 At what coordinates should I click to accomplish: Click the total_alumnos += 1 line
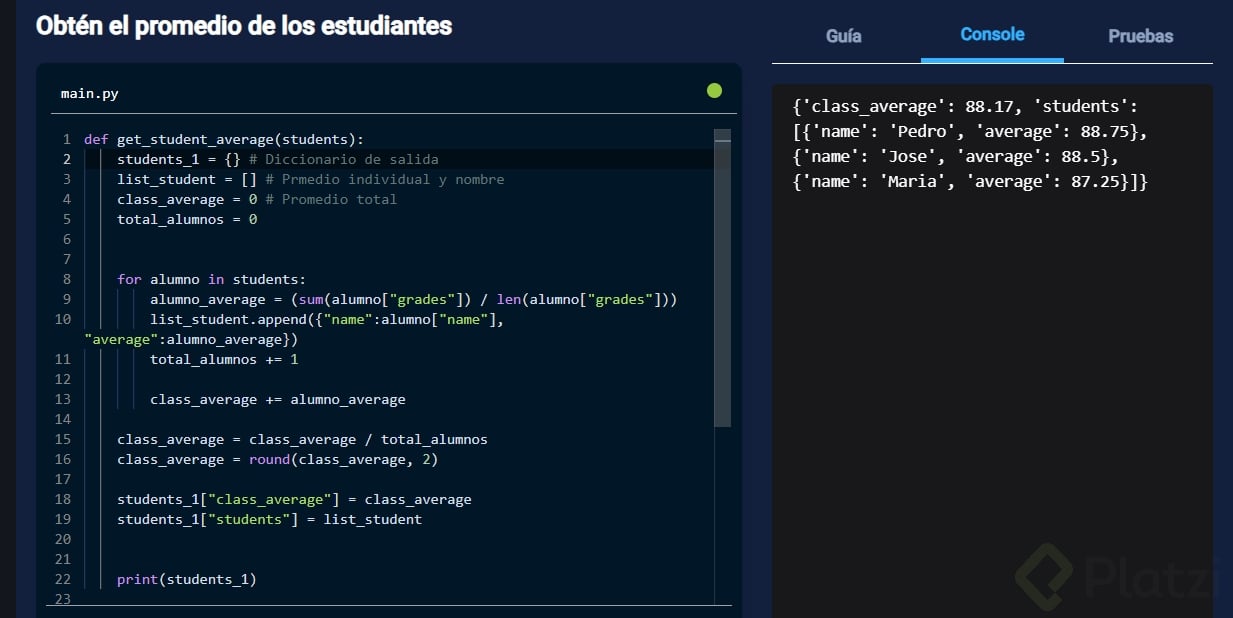(x=224, y=359)
